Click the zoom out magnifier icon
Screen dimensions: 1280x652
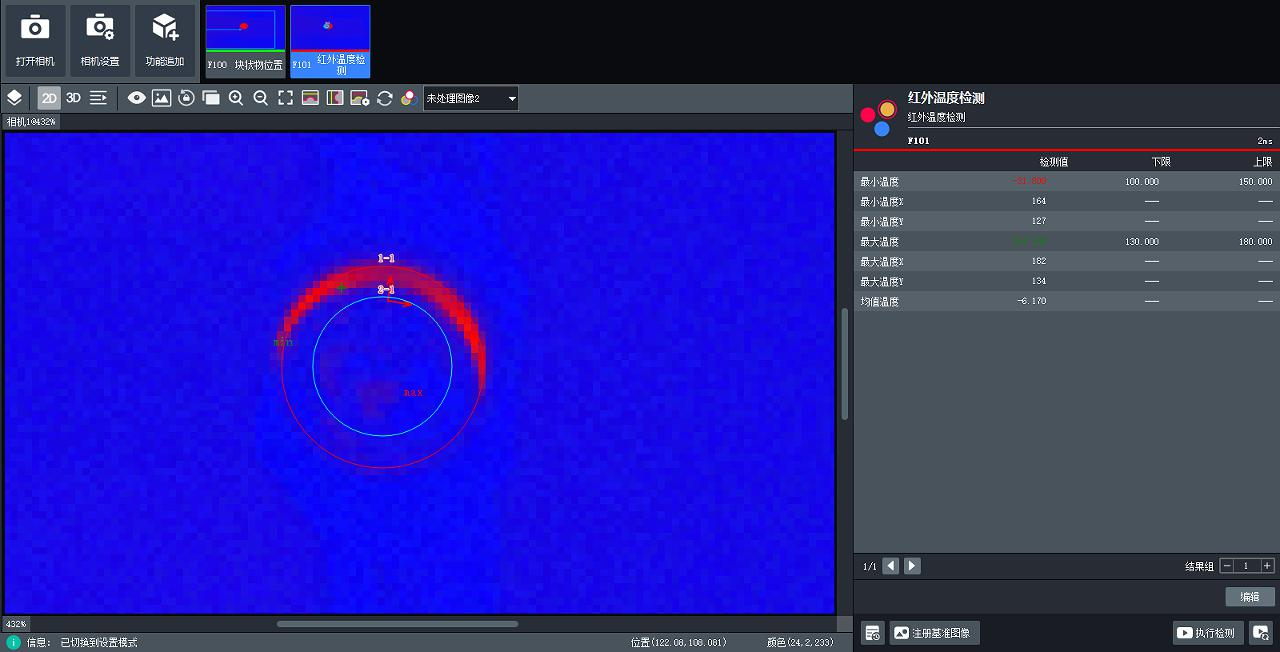click(x=261, y=98)
